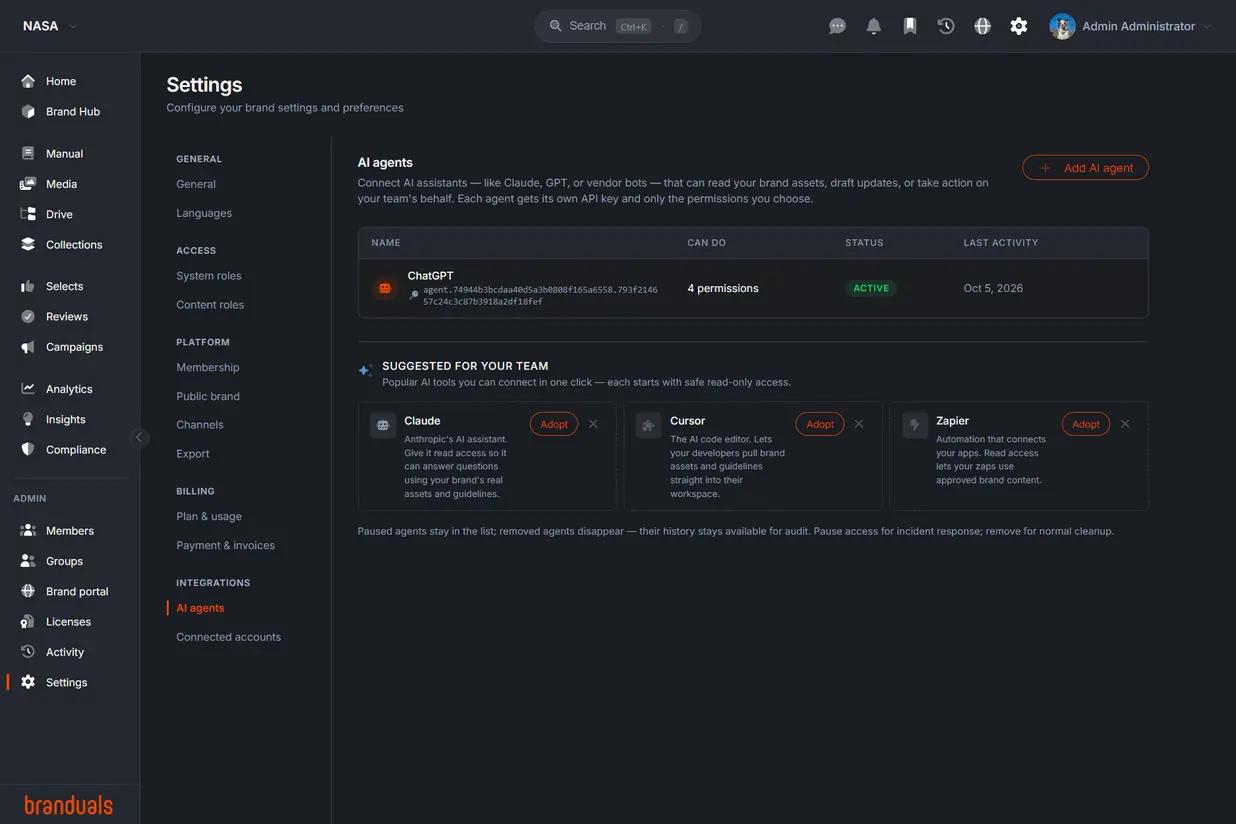Click the Analytics chart icon
The height and width of the screenshot is (824, 1236).
(28, 389)
